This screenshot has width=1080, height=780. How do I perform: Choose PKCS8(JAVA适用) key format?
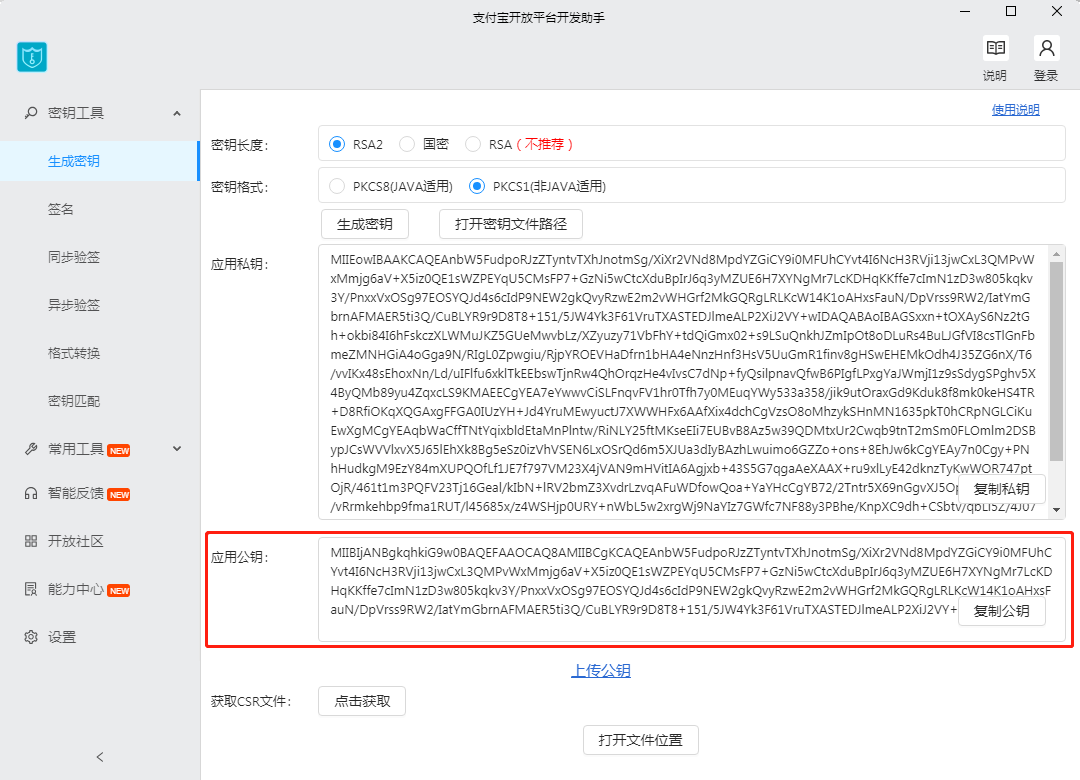(x=337, y=186)
